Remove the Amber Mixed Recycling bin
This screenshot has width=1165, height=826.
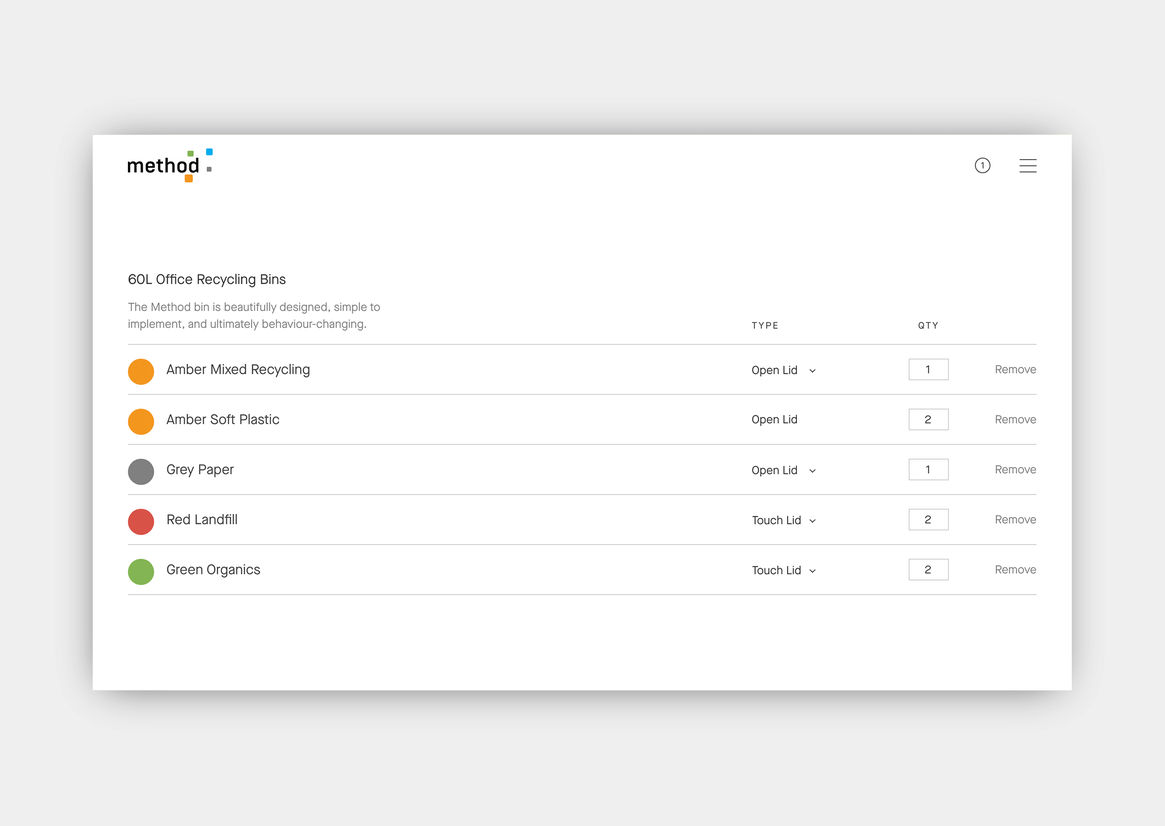tap(1015, 370)
